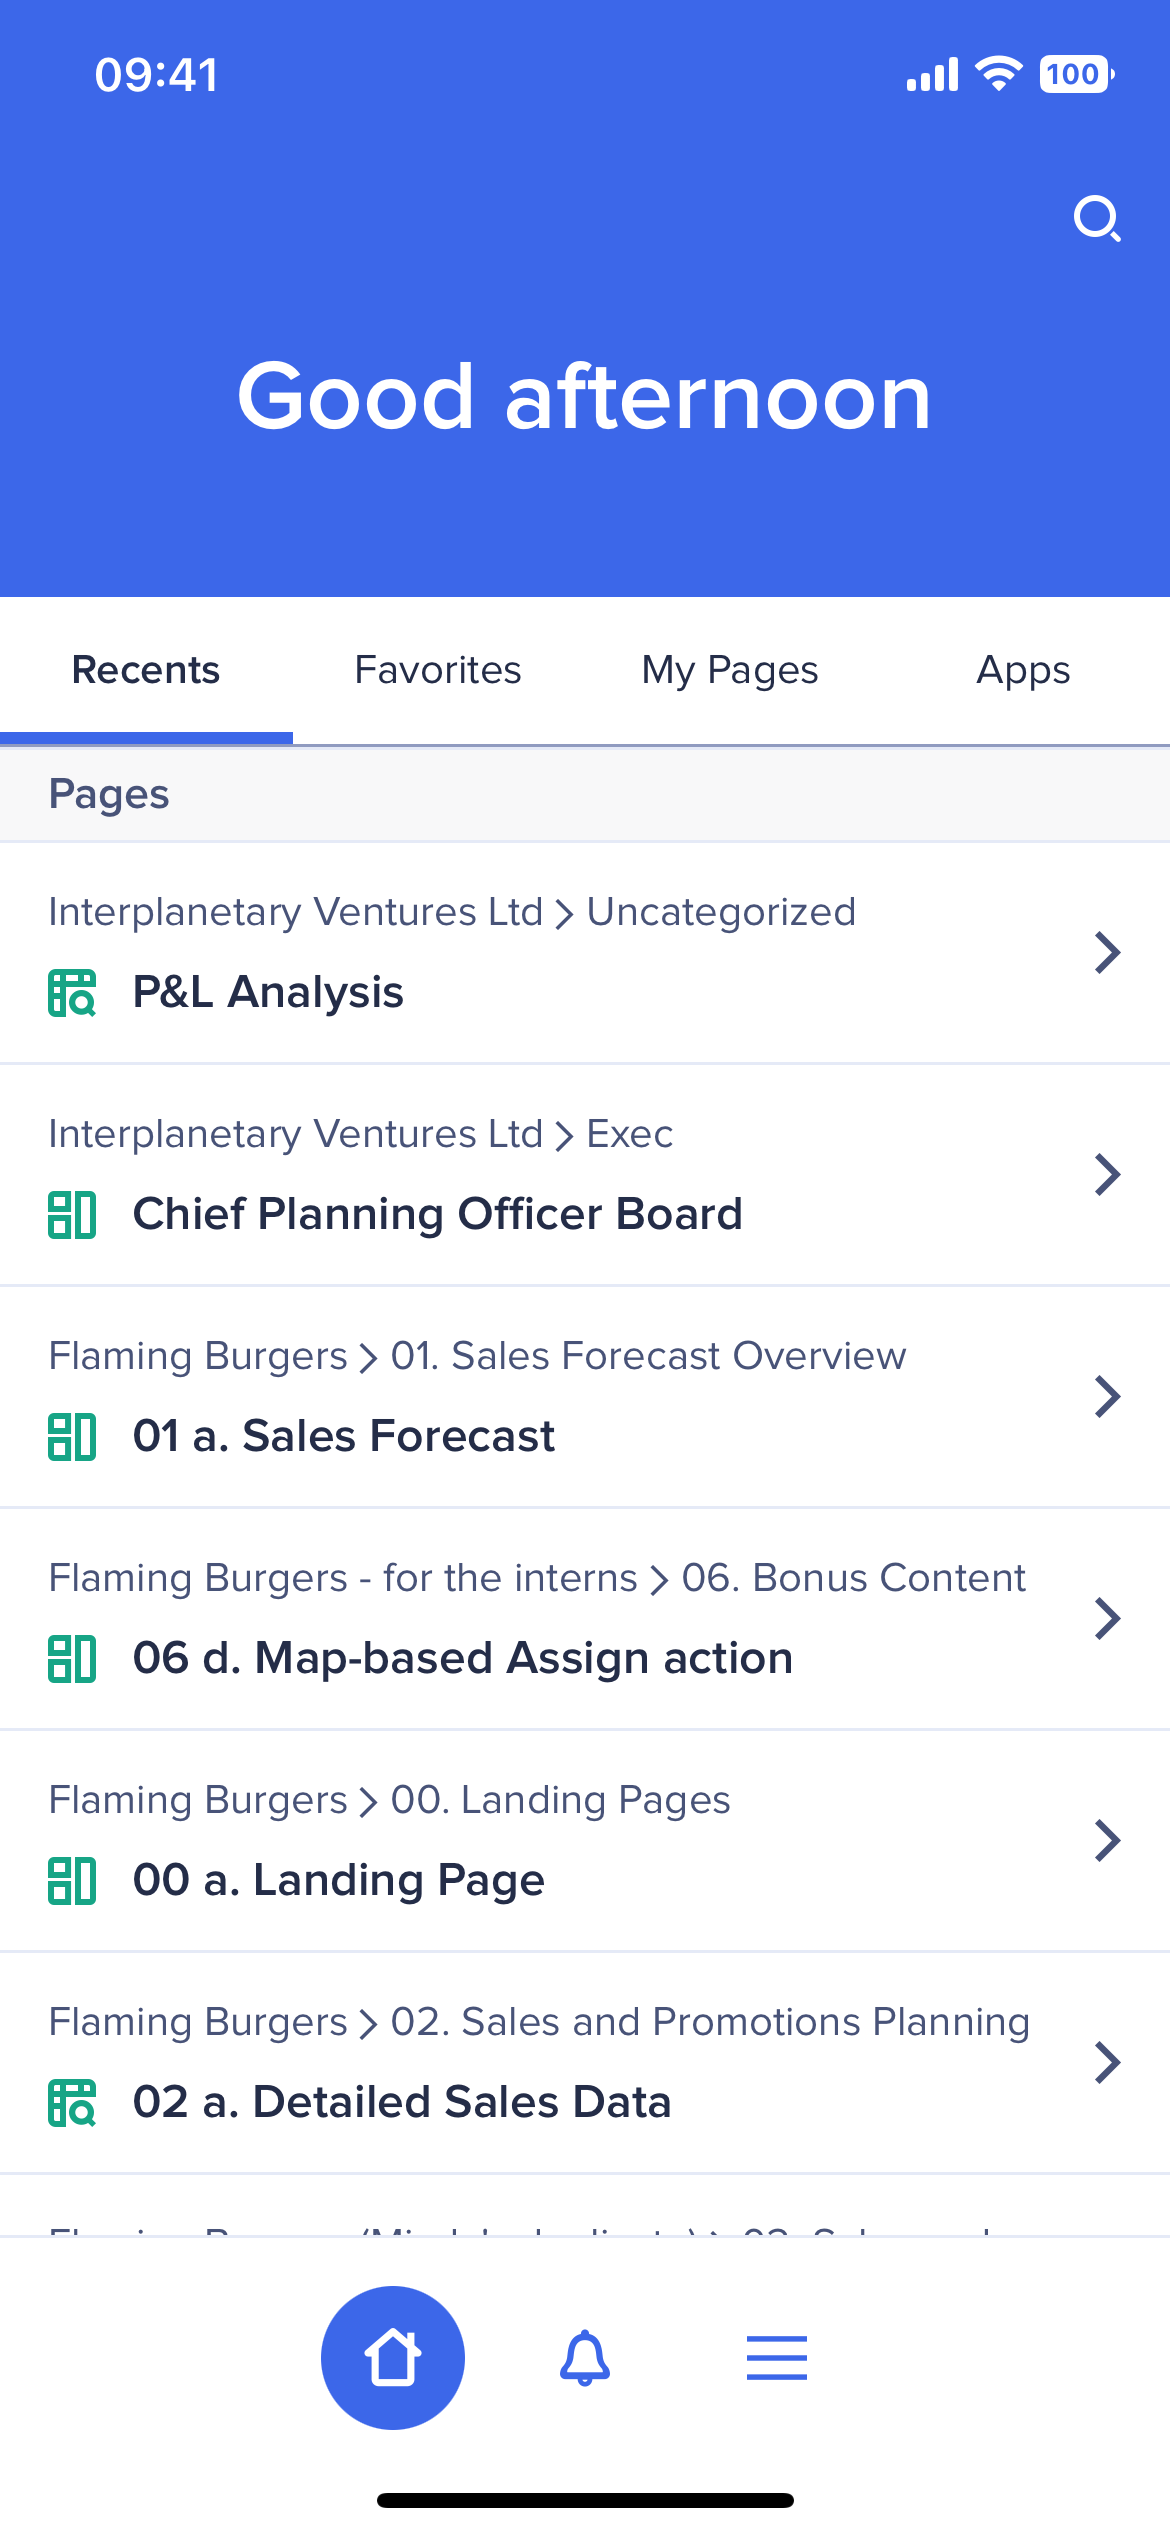The image size is (1170, 2532).
Task: Expand the P&L Analysis page entry
Action: pos(1107,952)
